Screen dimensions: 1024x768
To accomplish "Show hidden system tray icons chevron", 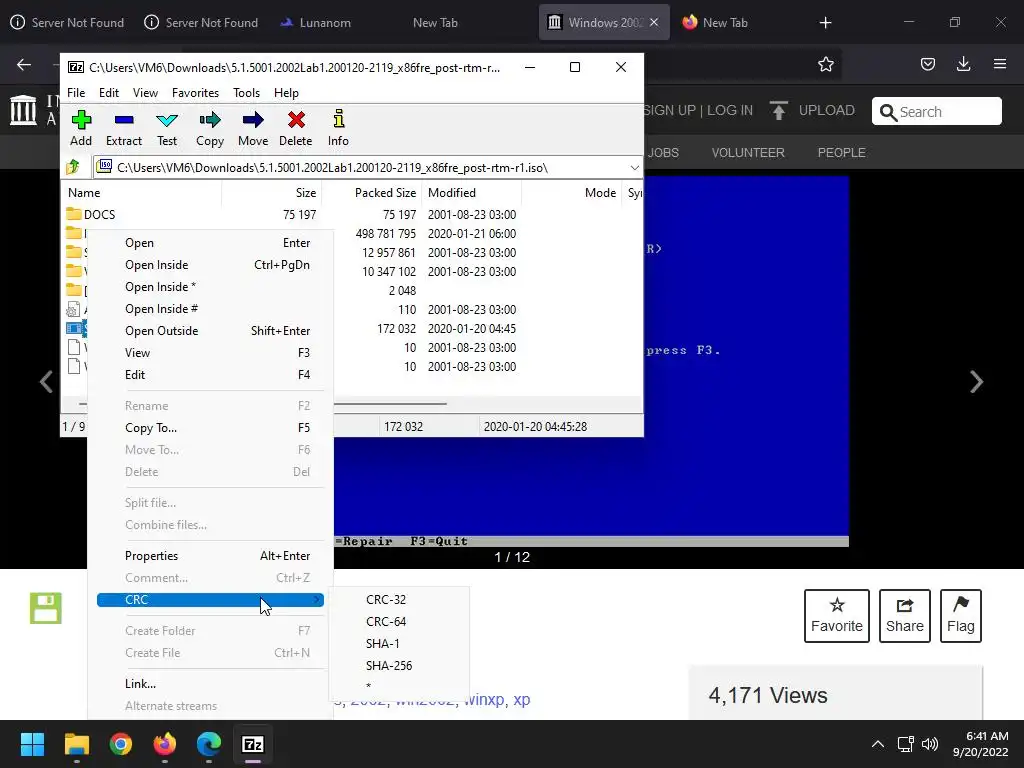I will point(878,744).
